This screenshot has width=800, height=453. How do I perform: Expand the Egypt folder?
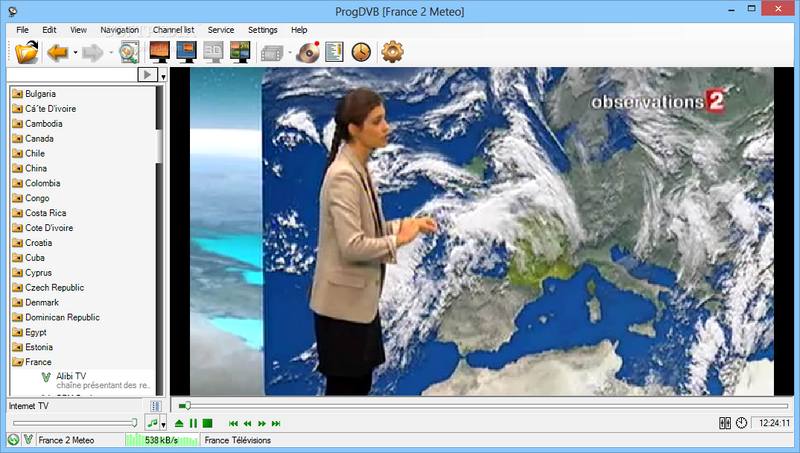pos(18,333)
